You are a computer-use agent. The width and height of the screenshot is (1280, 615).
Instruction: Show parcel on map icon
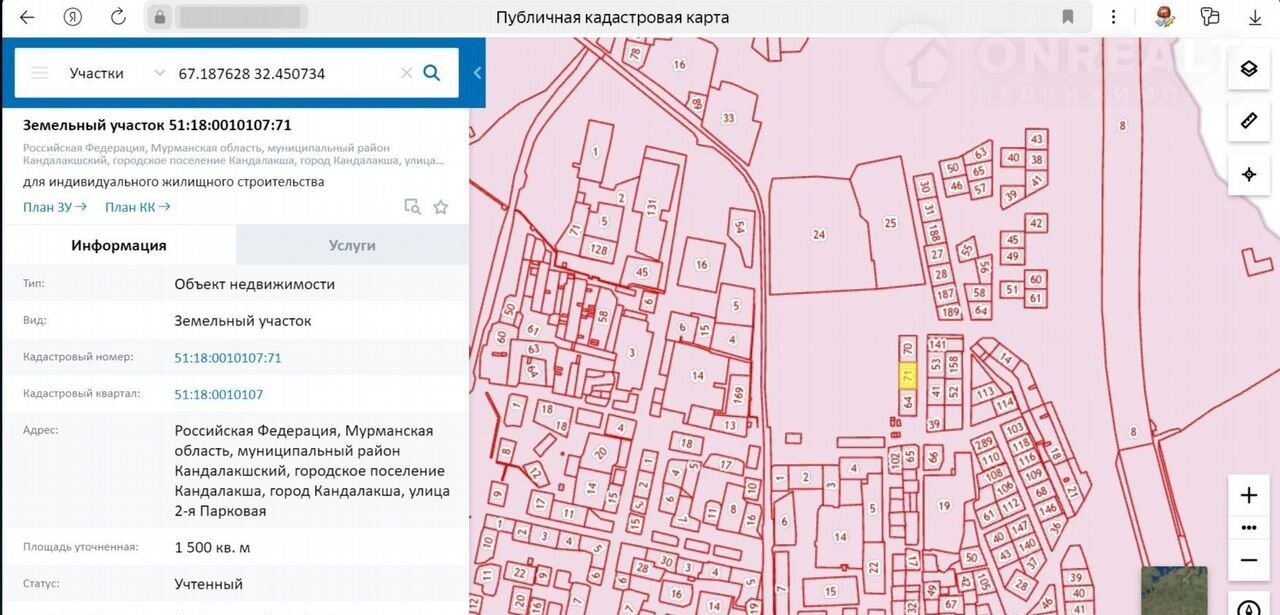click(412, 207)
